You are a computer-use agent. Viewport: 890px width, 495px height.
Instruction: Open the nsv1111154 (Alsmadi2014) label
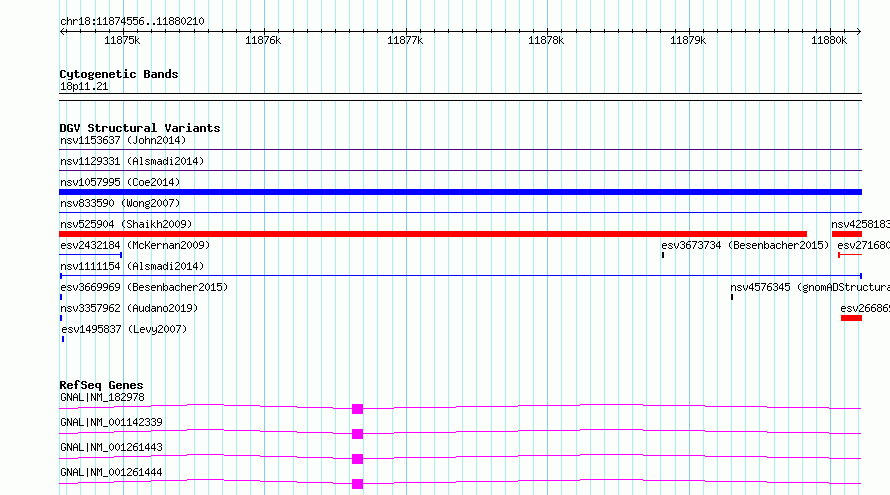click(x=132, y=266)
